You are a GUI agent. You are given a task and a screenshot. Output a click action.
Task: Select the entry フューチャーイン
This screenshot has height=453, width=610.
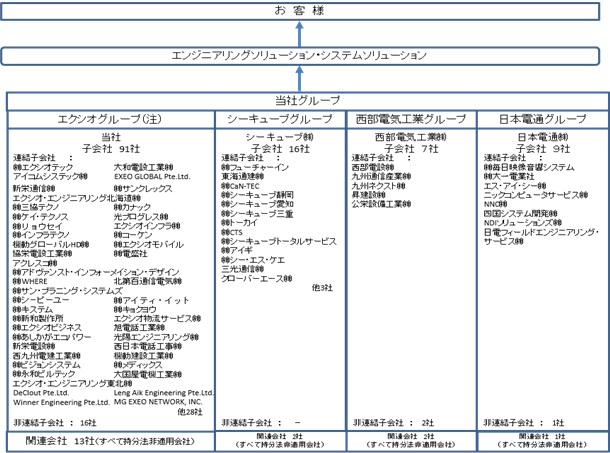pyautogui.click(x=255, y=167)
